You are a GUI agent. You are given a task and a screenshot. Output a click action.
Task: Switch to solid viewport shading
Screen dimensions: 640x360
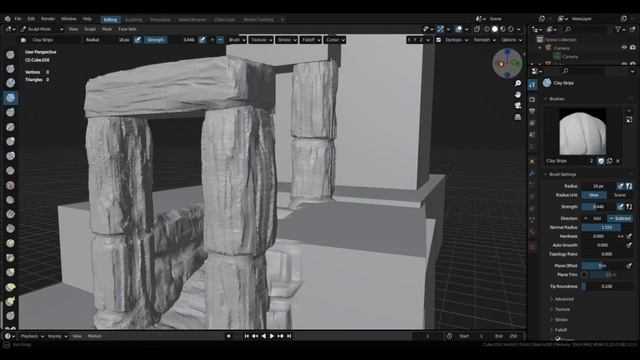pyautogui.click(x=495, y=29)
